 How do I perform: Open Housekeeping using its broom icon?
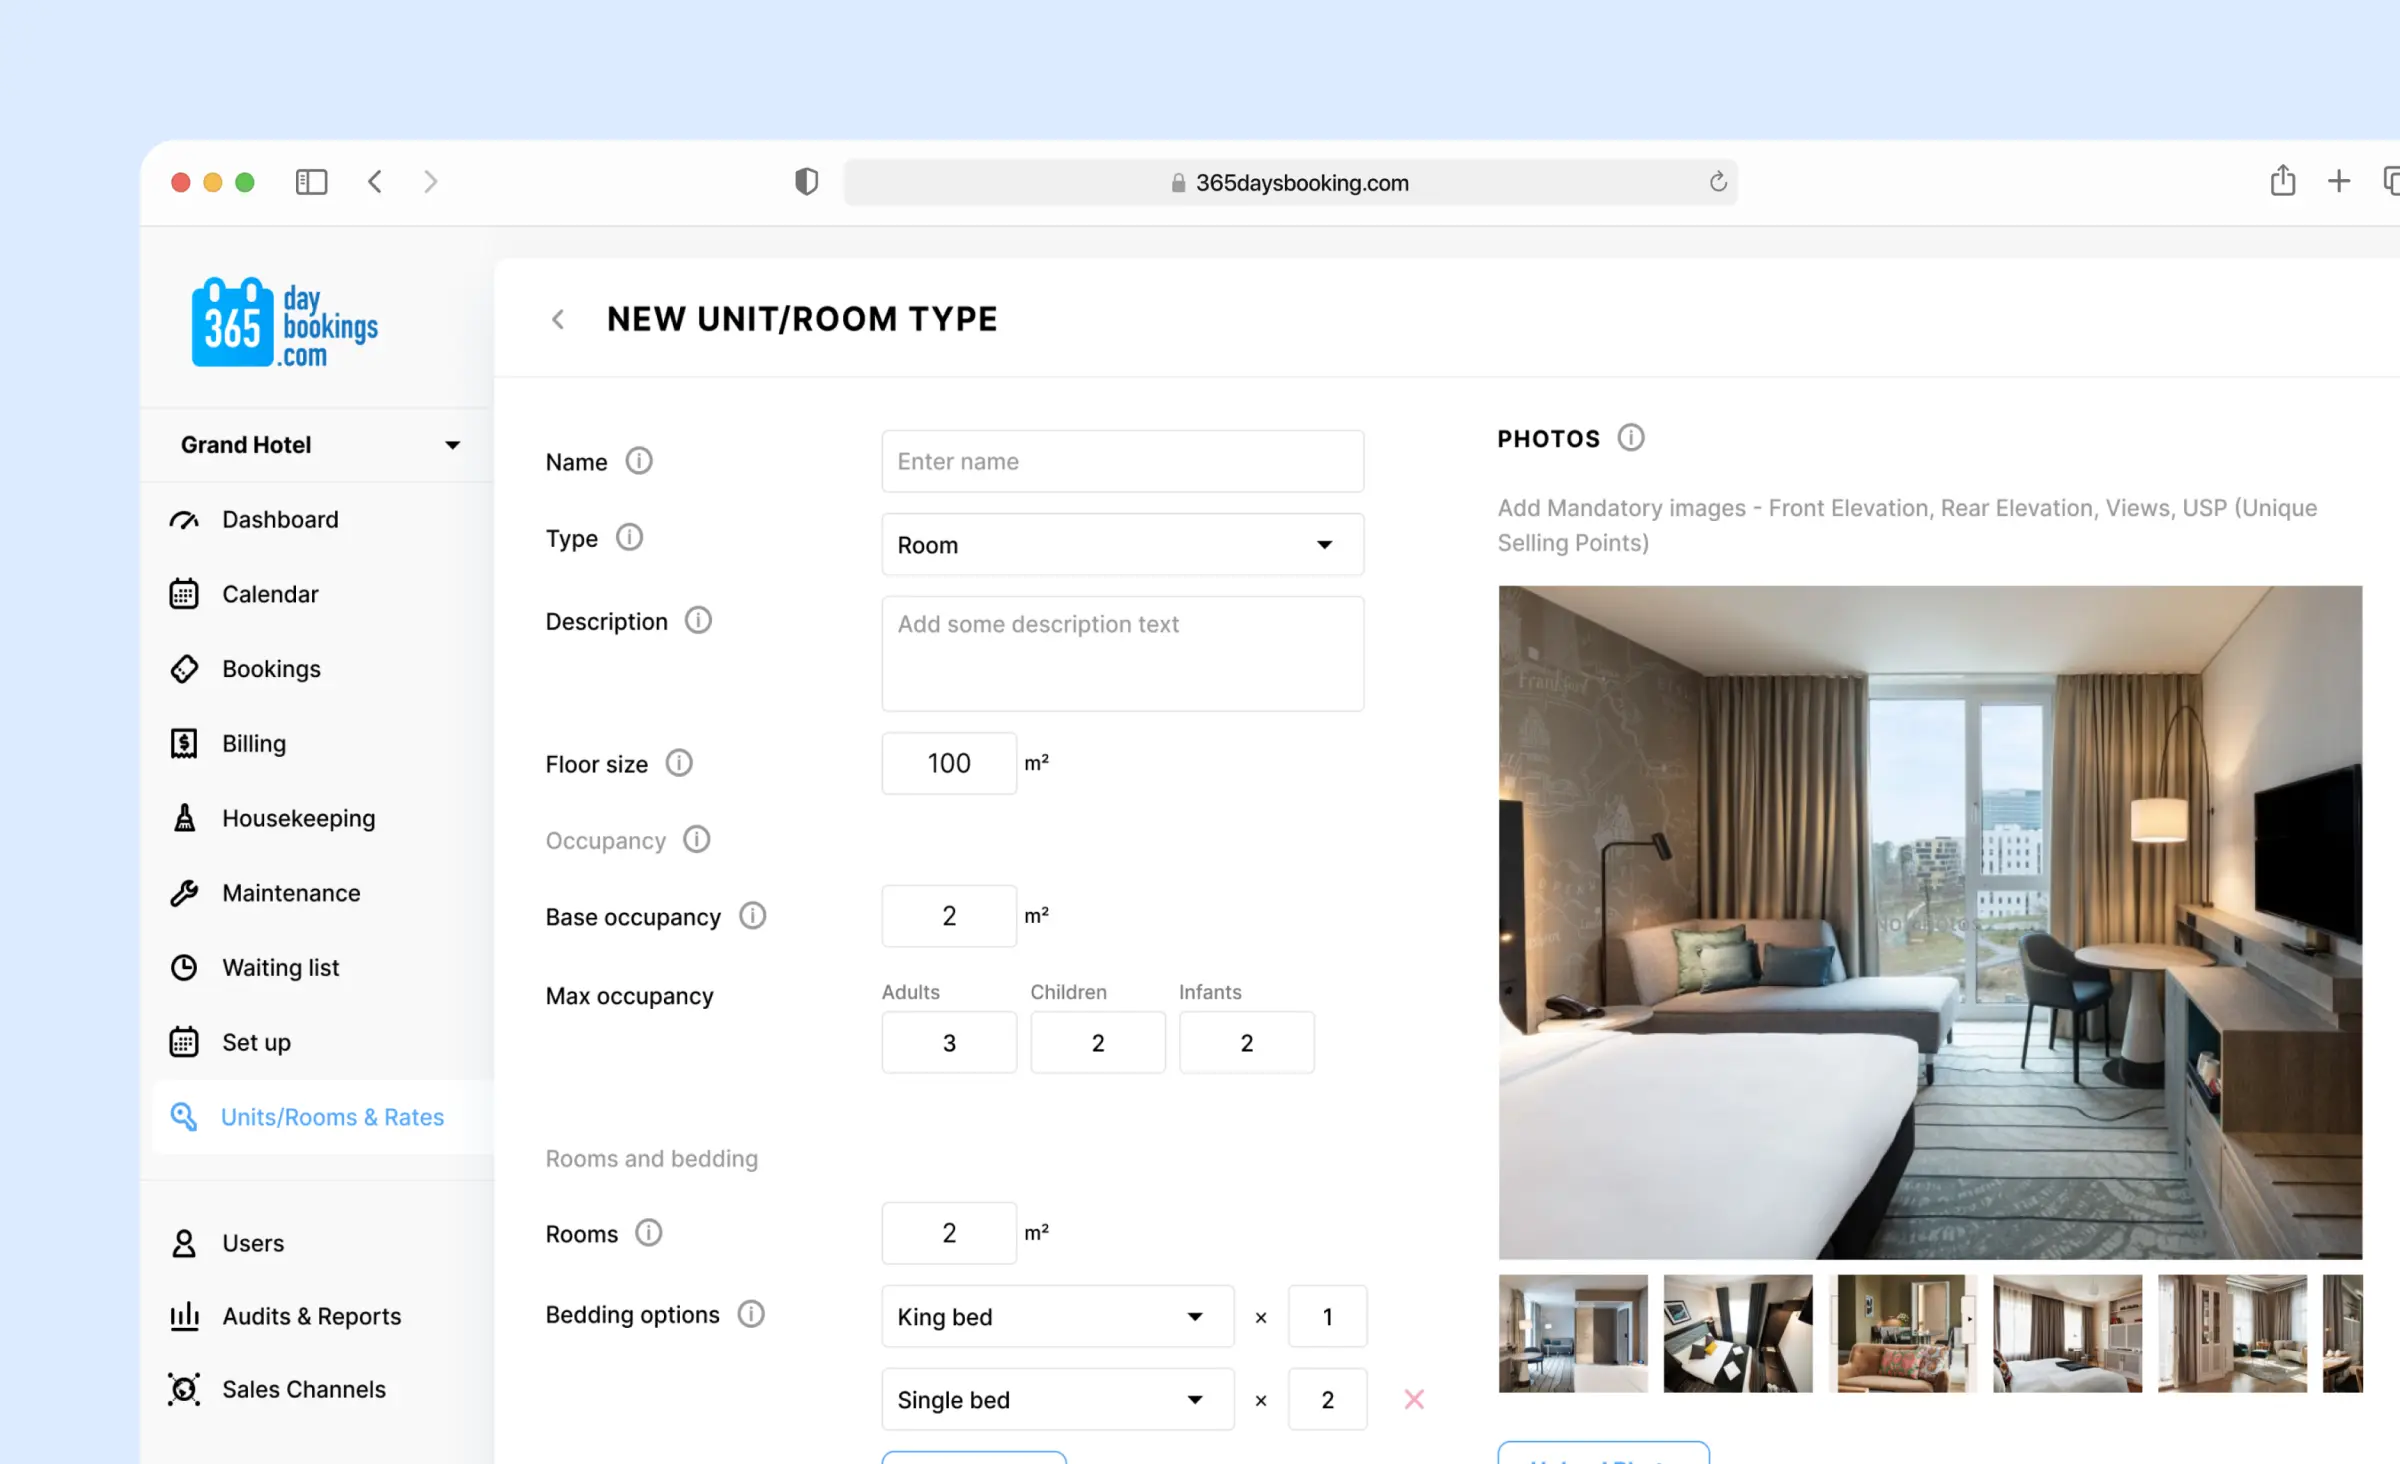pos(184,817)
